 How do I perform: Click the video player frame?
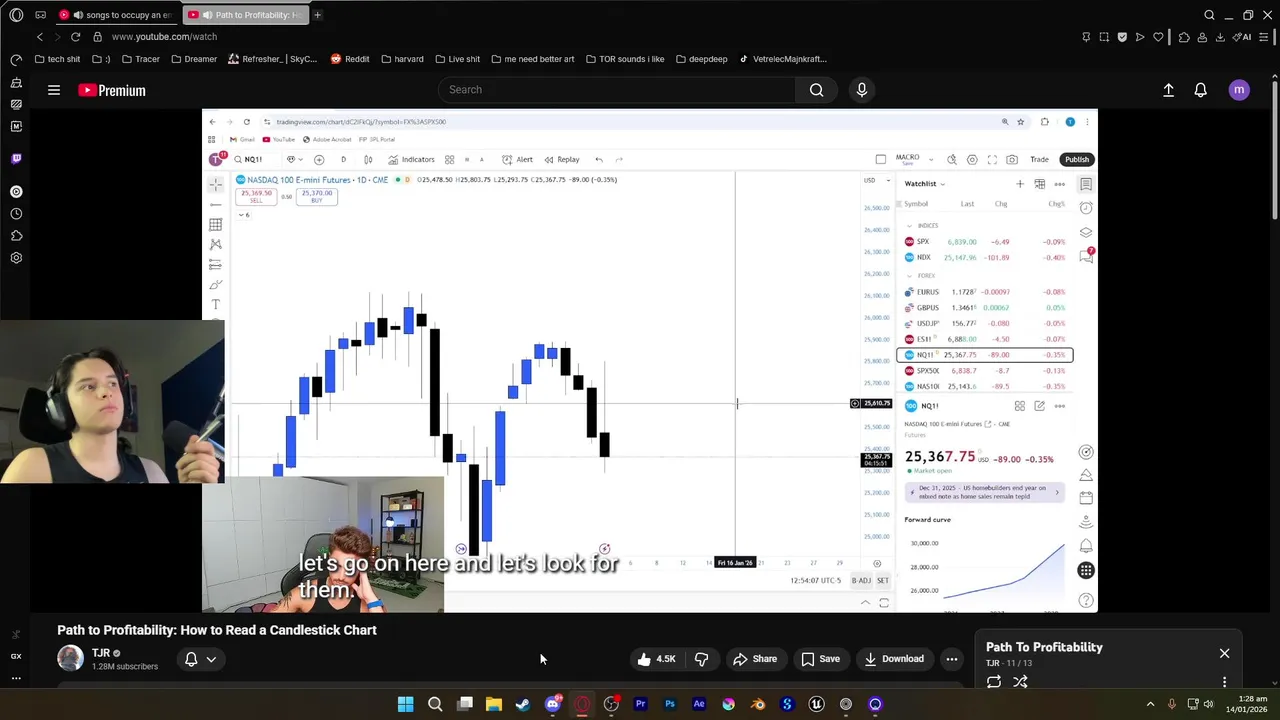pyautogui.click(x=650, y=360)
